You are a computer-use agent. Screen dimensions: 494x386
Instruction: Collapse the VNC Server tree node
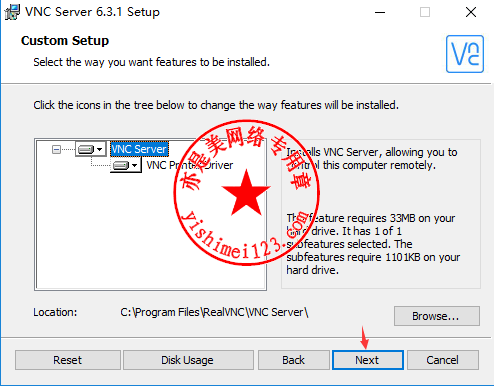click(56, 149)
